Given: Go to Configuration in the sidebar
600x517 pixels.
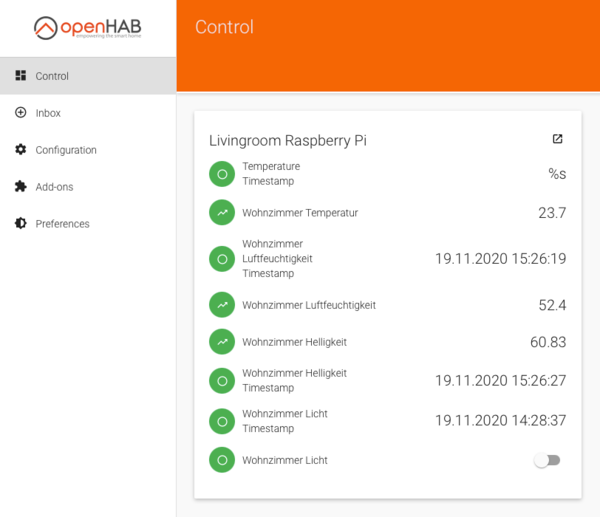Looking at the screenshot, I should pos(66,150).
